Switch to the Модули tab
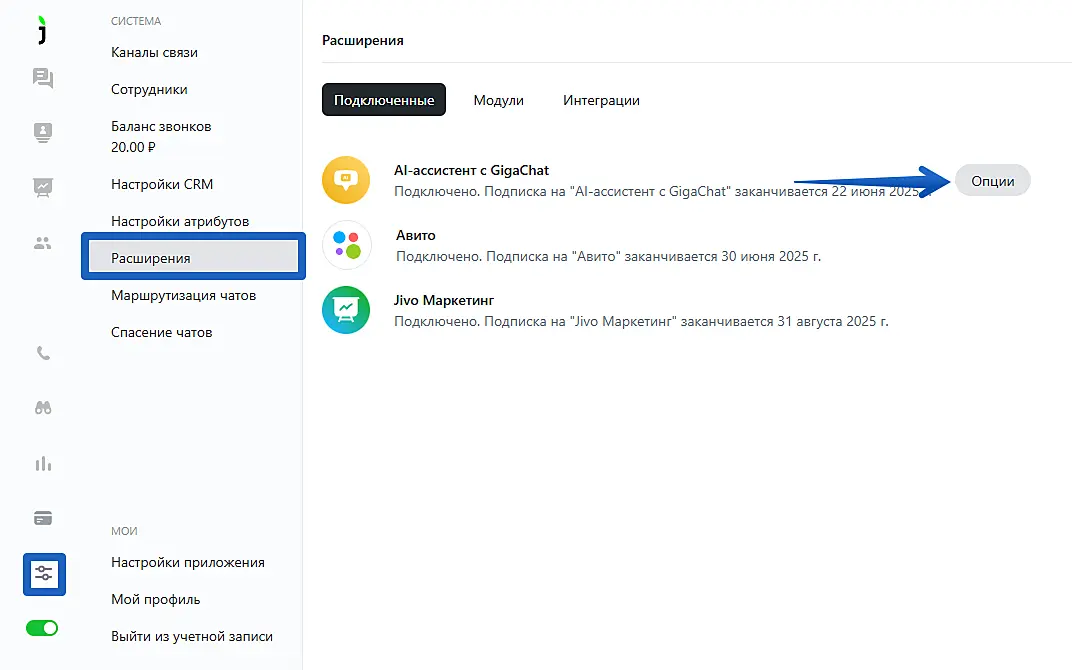The width and height of the screenshot is (1072, 670). tap(498, 100)
